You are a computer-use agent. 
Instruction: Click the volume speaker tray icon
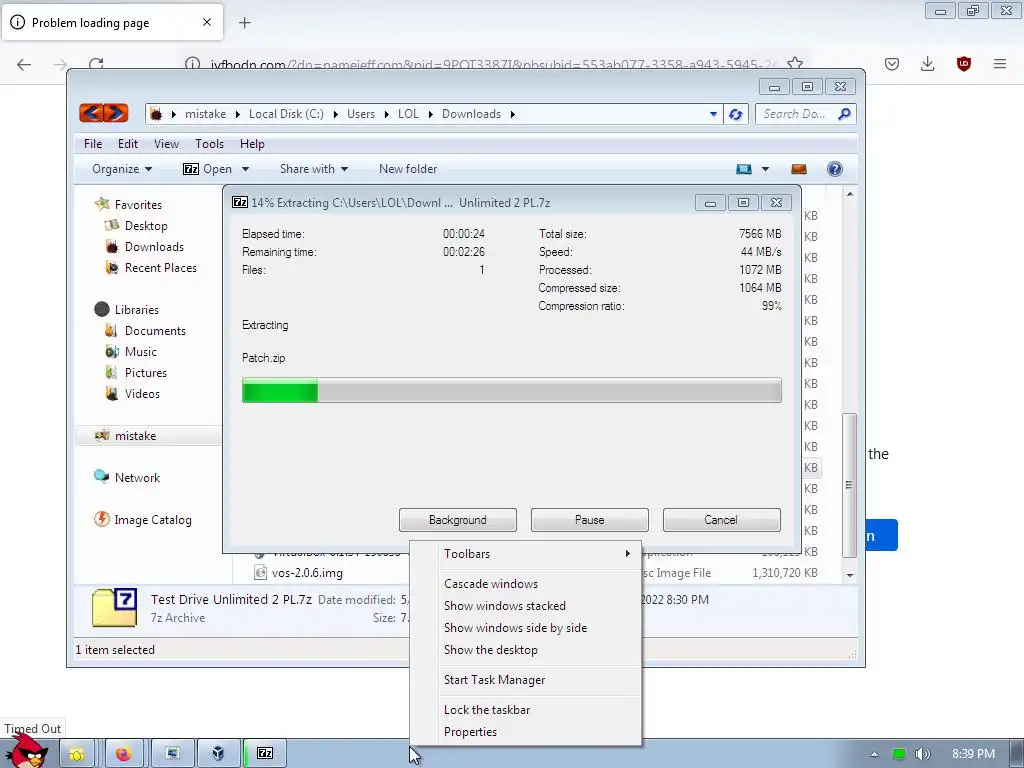pos(922,754)
